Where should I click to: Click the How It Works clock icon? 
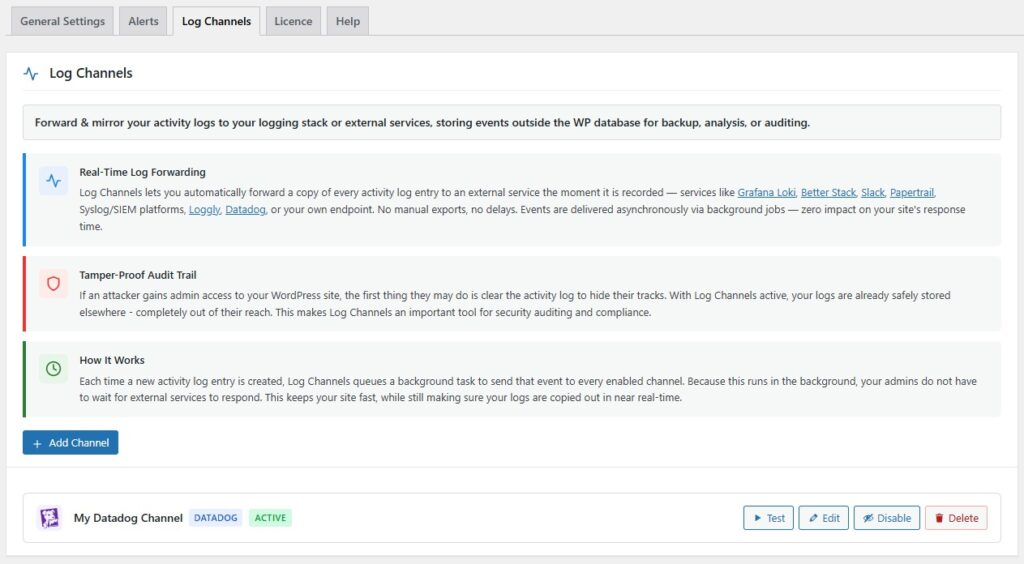[x=54, y=368]
